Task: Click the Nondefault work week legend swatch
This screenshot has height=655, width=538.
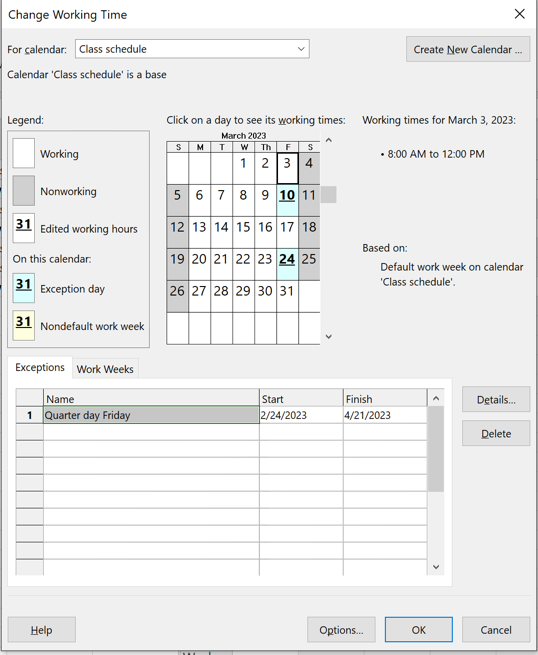Action: coord(23,326)
